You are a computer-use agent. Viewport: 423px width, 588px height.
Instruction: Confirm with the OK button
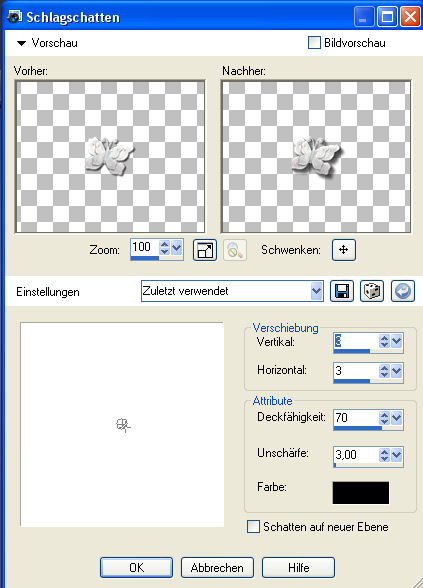tap(136, 567)
